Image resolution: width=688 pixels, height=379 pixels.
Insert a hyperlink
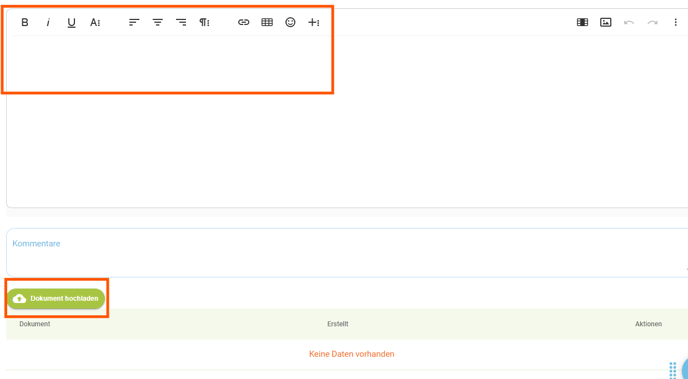coord(244,22)
